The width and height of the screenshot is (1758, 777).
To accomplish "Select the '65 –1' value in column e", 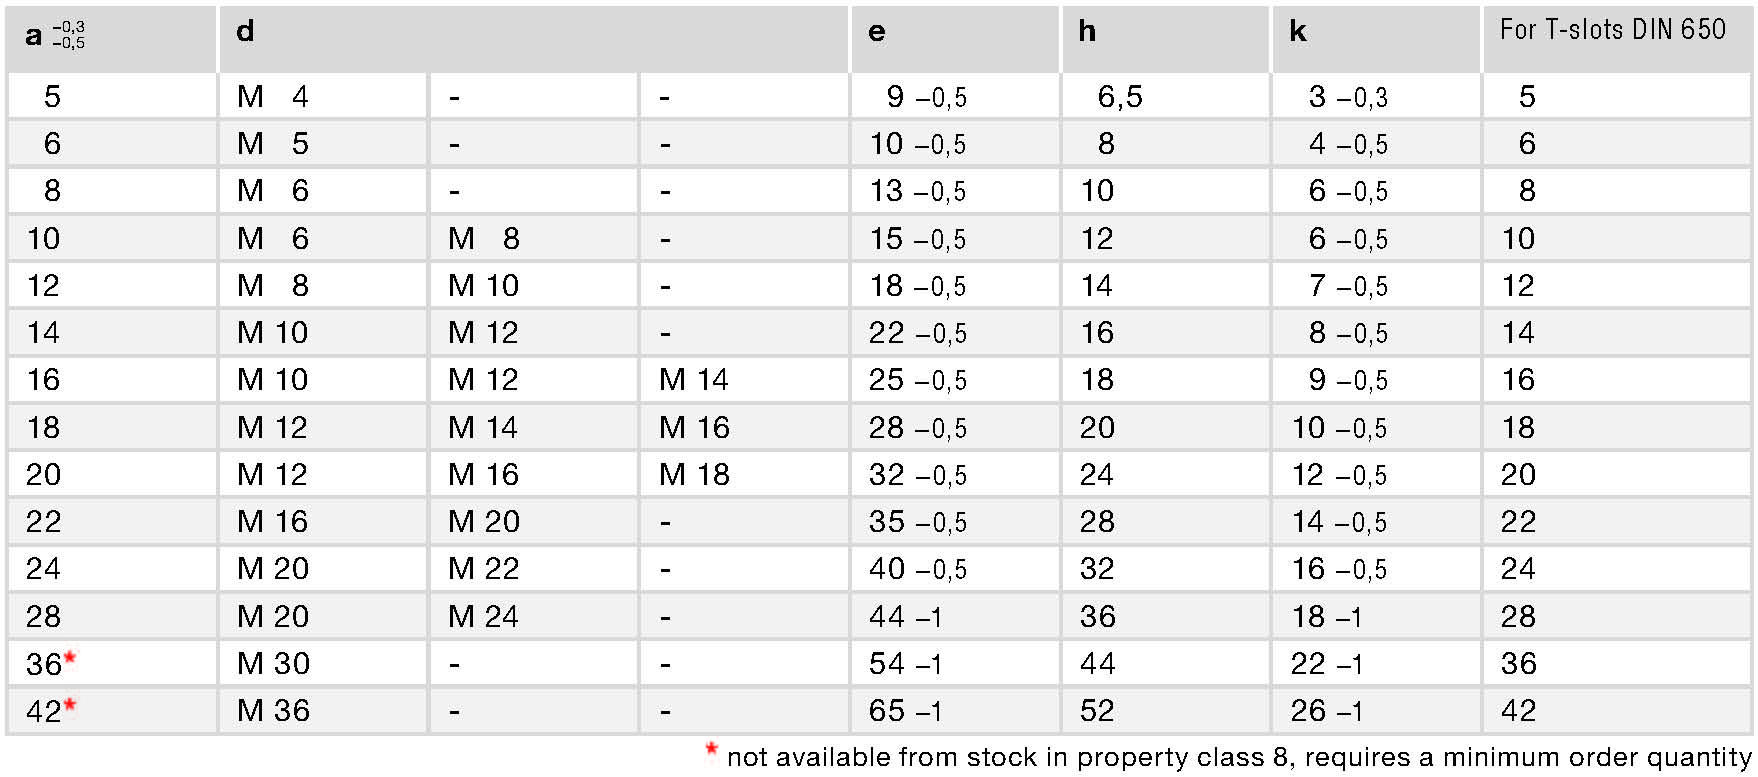I will click(905, 711).
